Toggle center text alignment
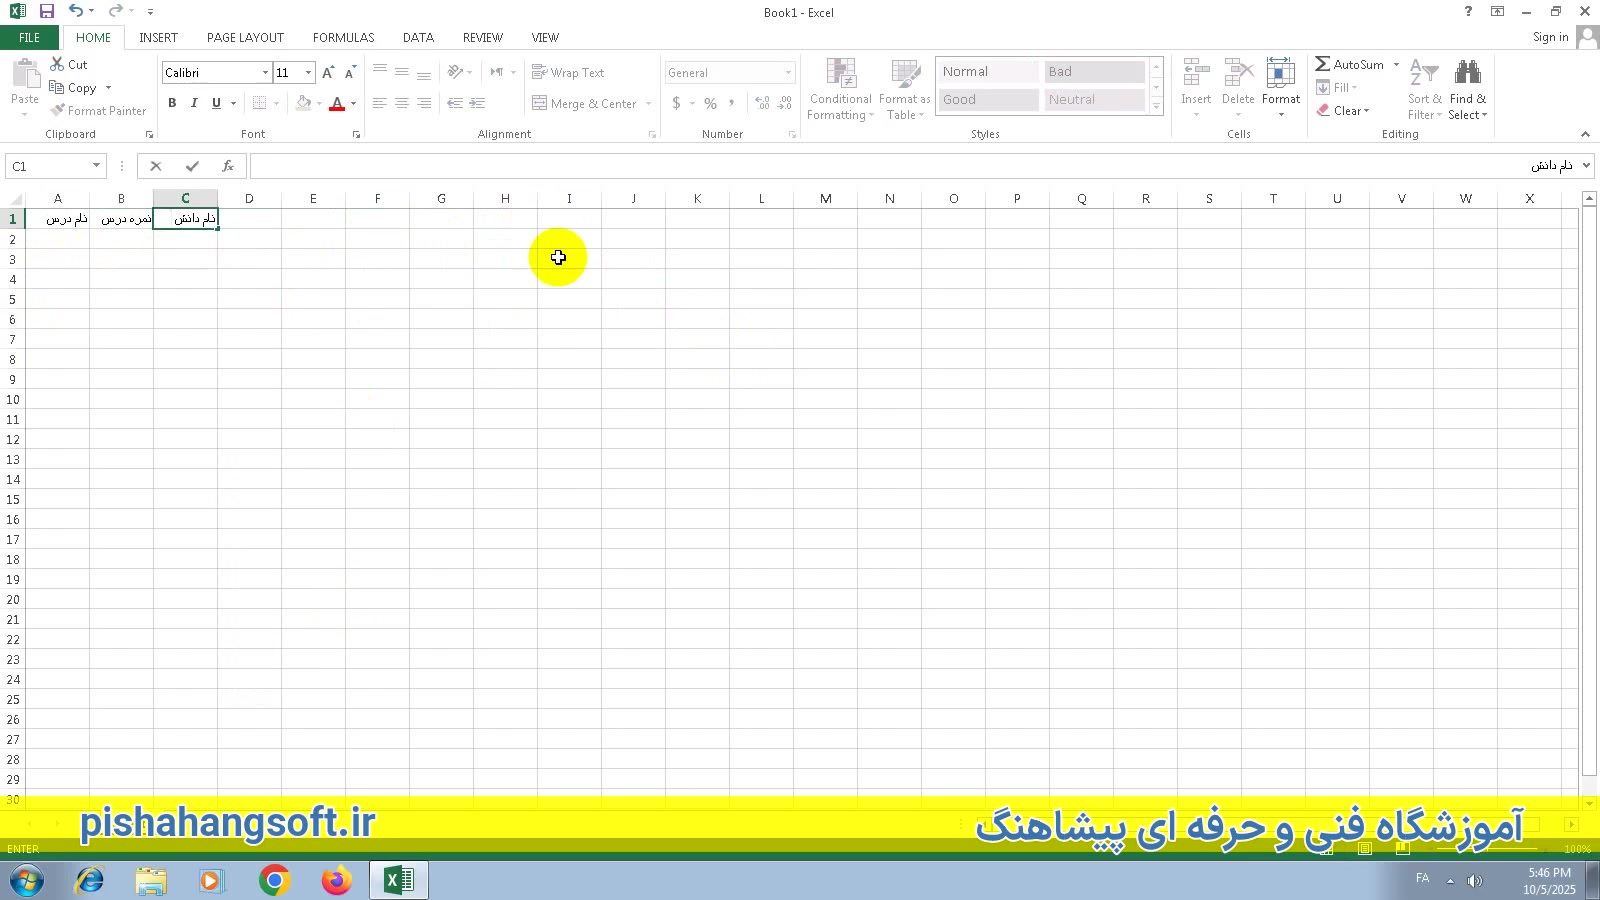Screen dimensions: 1600x900 tap(402, 103)
